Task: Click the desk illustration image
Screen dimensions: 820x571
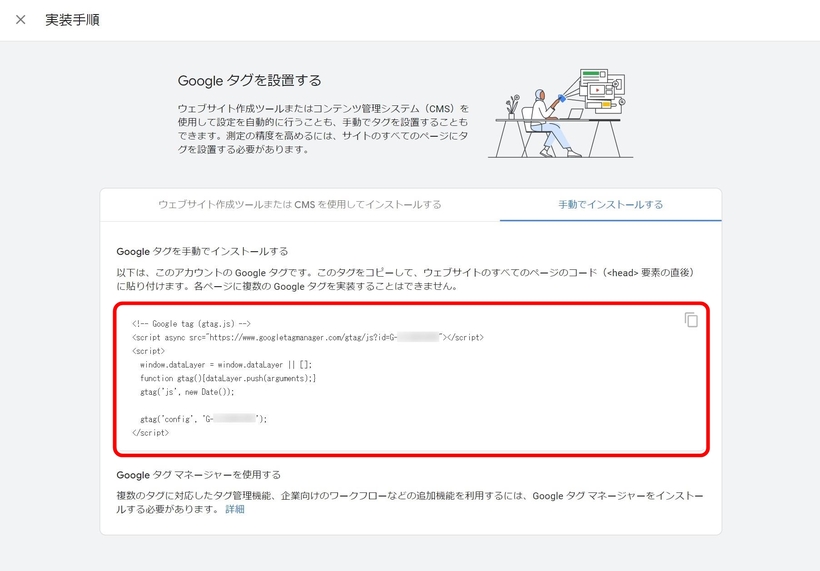Action: [x=561, y=113]
